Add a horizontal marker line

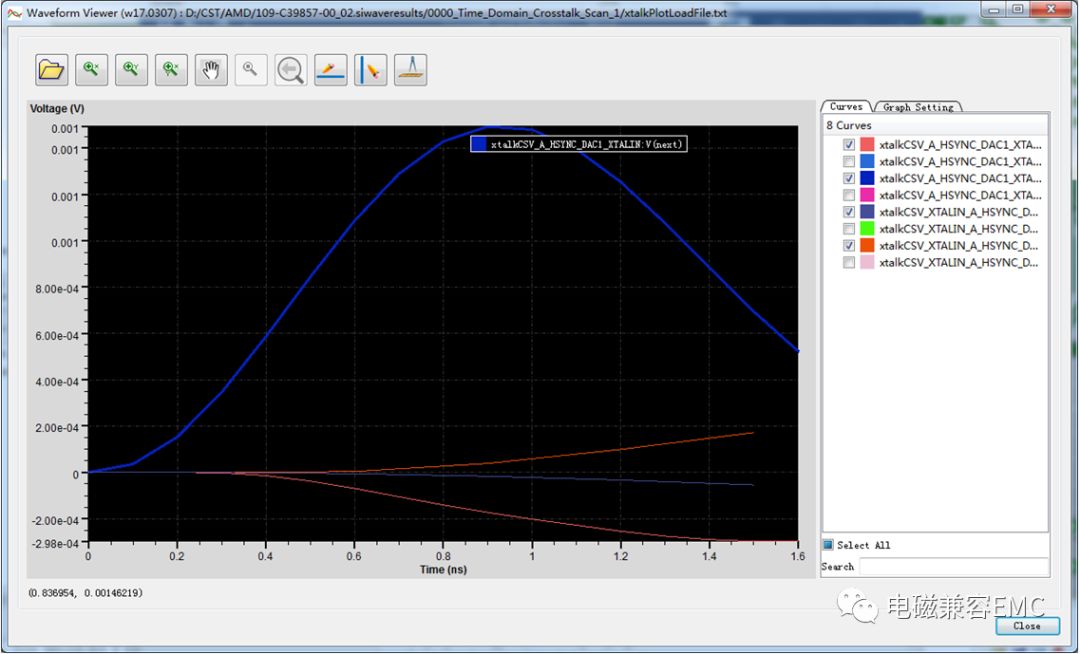pos(331,70)
